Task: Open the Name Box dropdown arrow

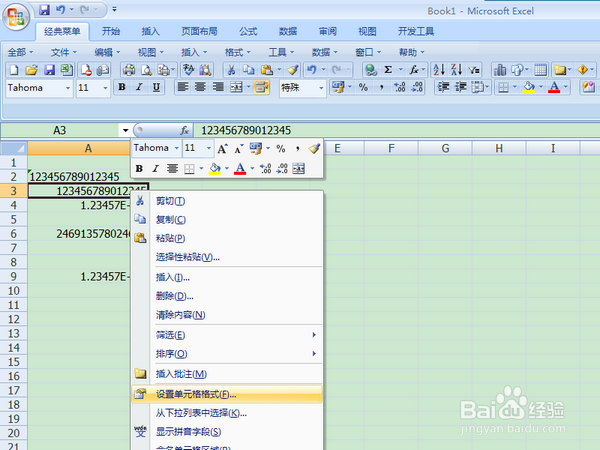Action: [x=125, y=130]
